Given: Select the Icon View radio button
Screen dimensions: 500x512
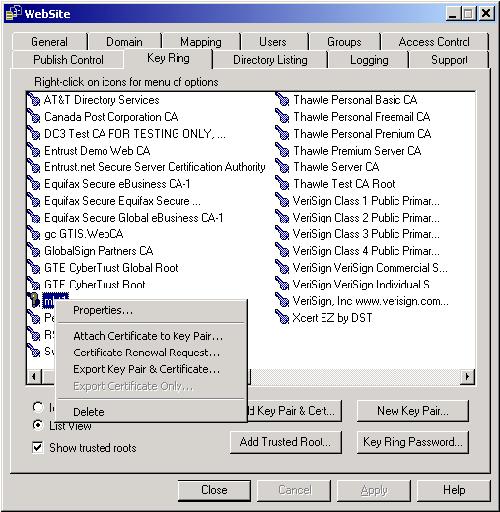Looking at the screenshot, I should pos(38,407).
